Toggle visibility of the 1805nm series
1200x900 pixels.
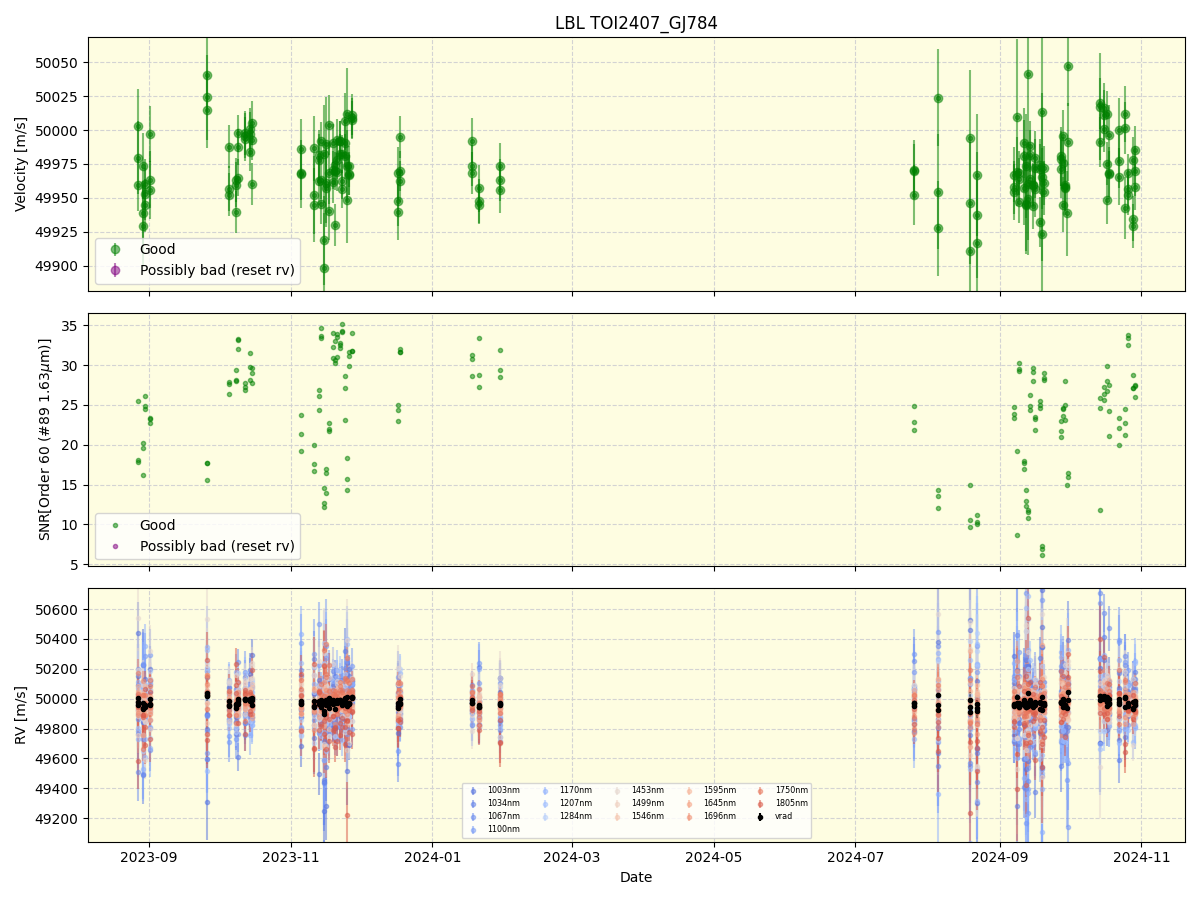coord(760,802)
